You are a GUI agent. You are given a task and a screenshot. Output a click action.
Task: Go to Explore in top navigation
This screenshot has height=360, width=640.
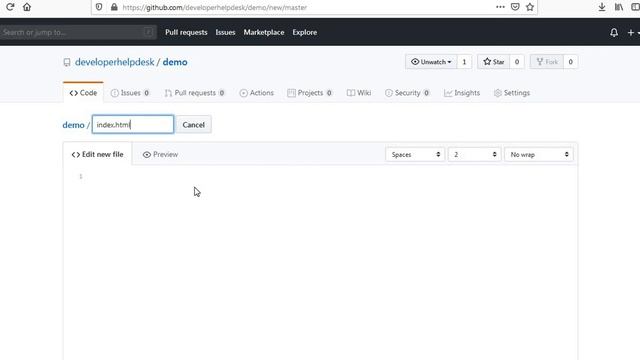(304, 32)
